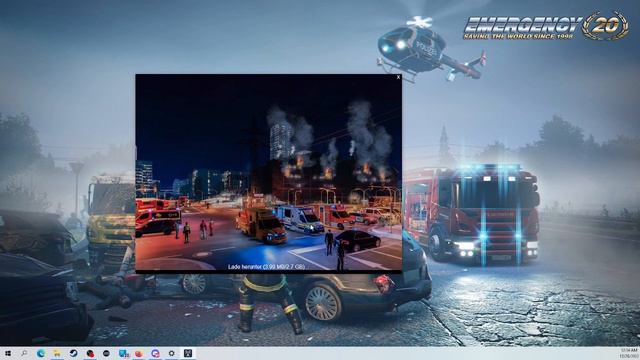640x360 pixels.
Task: Open the dark round taskbar app
Action: 107,353
